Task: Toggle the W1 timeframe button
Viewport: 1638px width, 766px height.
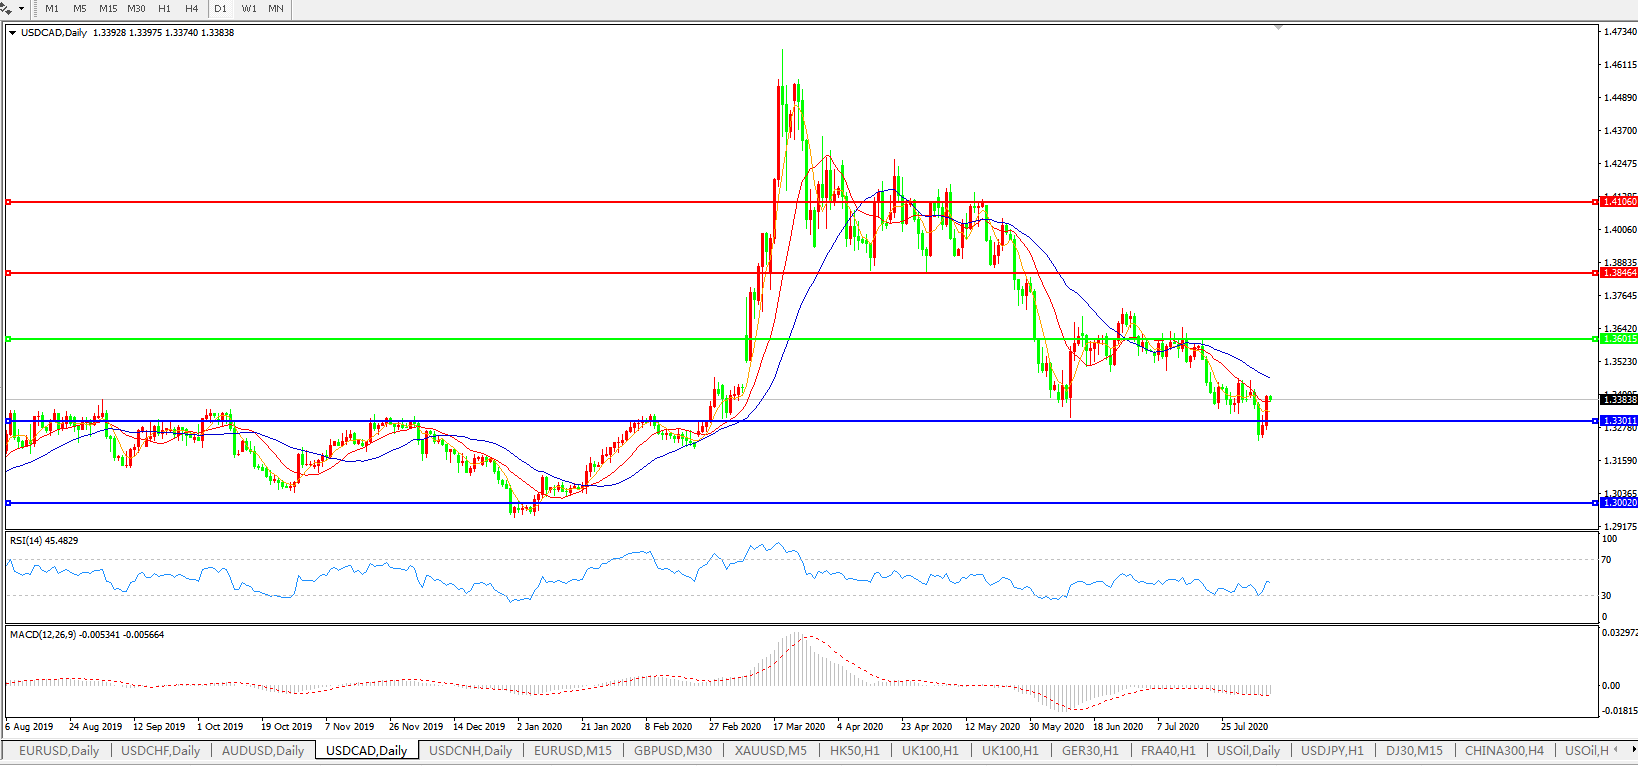Action: point(249,9)
